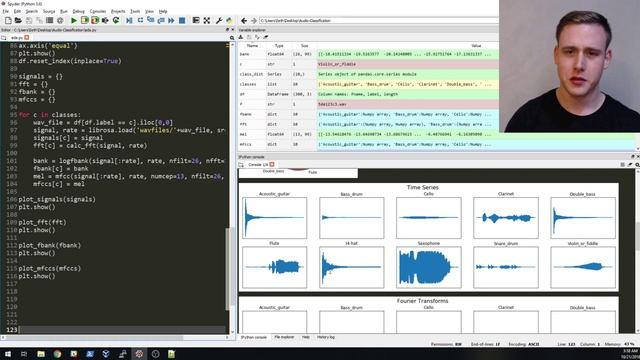Open the Help menu
Screen dimensions: 640x360
click(x=163, y=11)
